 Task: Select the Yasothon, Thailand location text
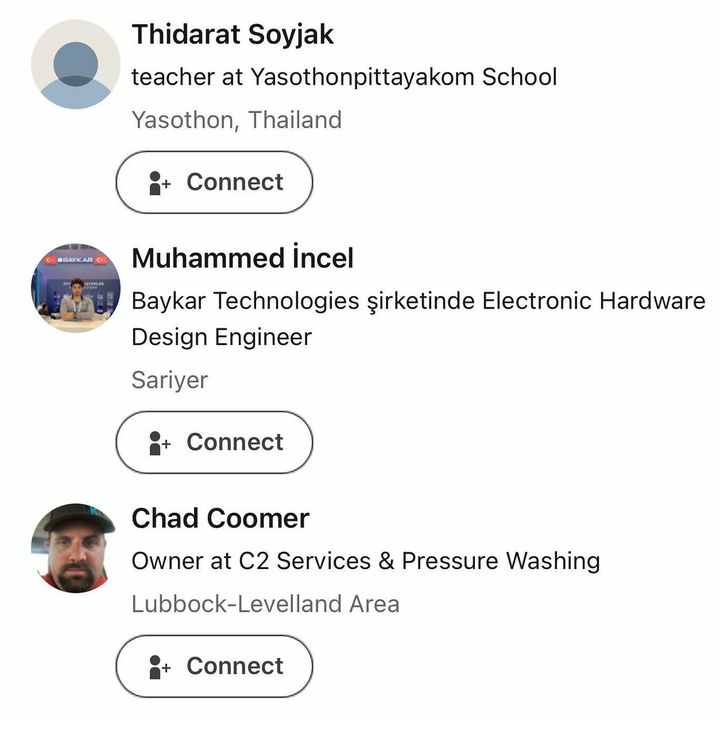237,120
